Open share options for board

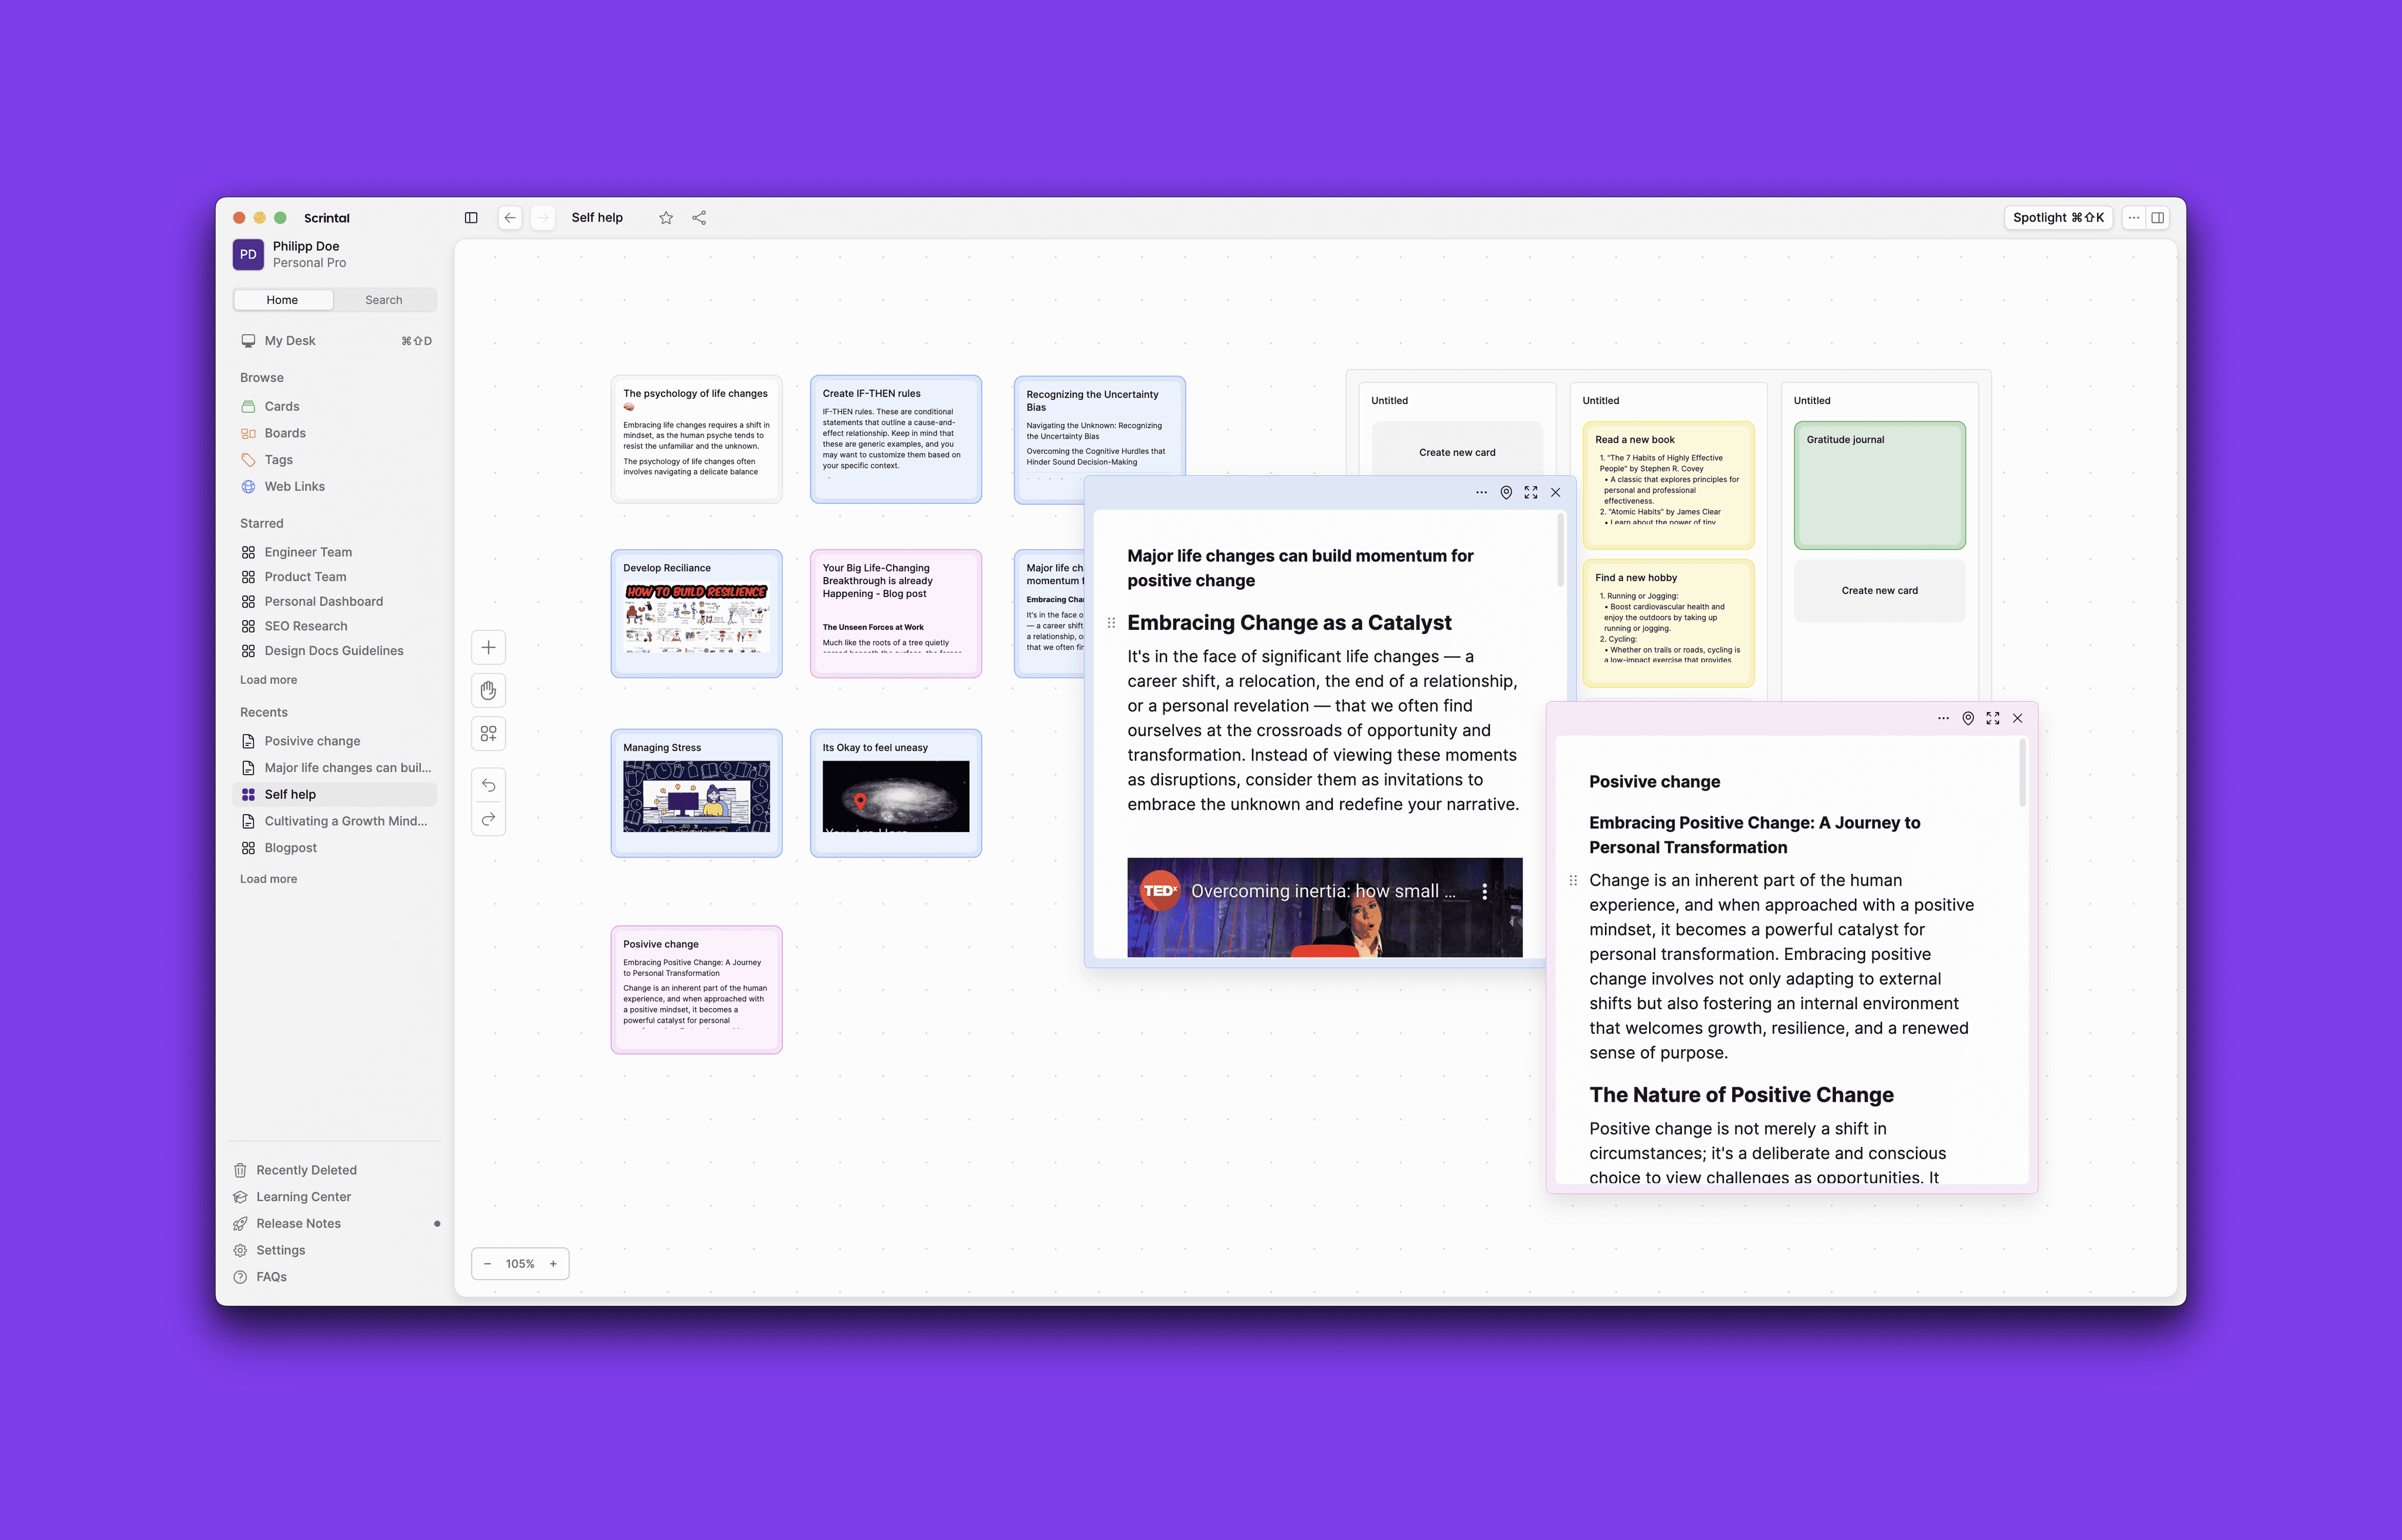(699, 218)
